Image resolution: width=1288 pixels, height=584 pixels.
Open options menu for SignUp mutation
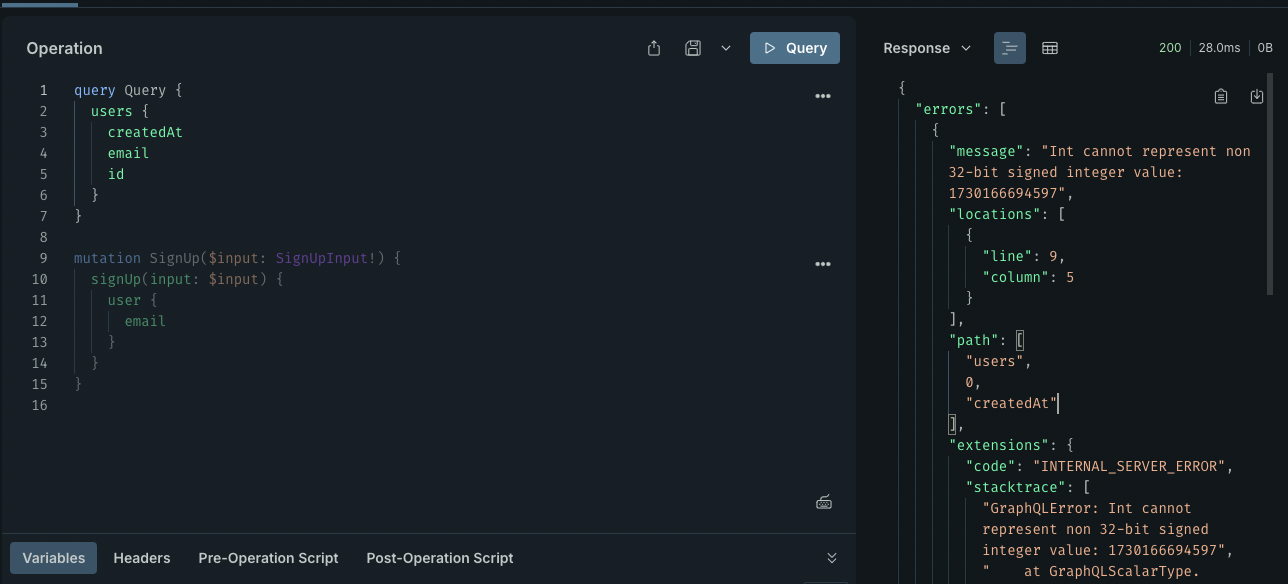click(x=823, y=264)
